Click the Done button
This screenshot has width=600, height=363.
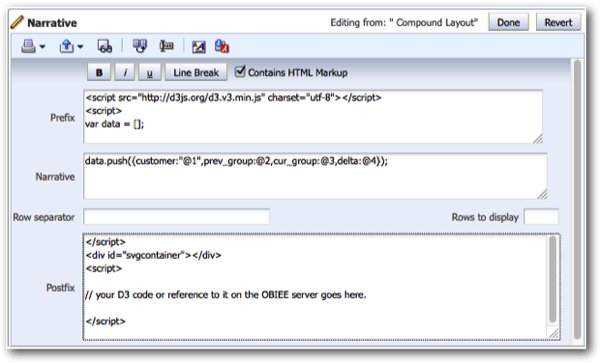click(508, 22)
